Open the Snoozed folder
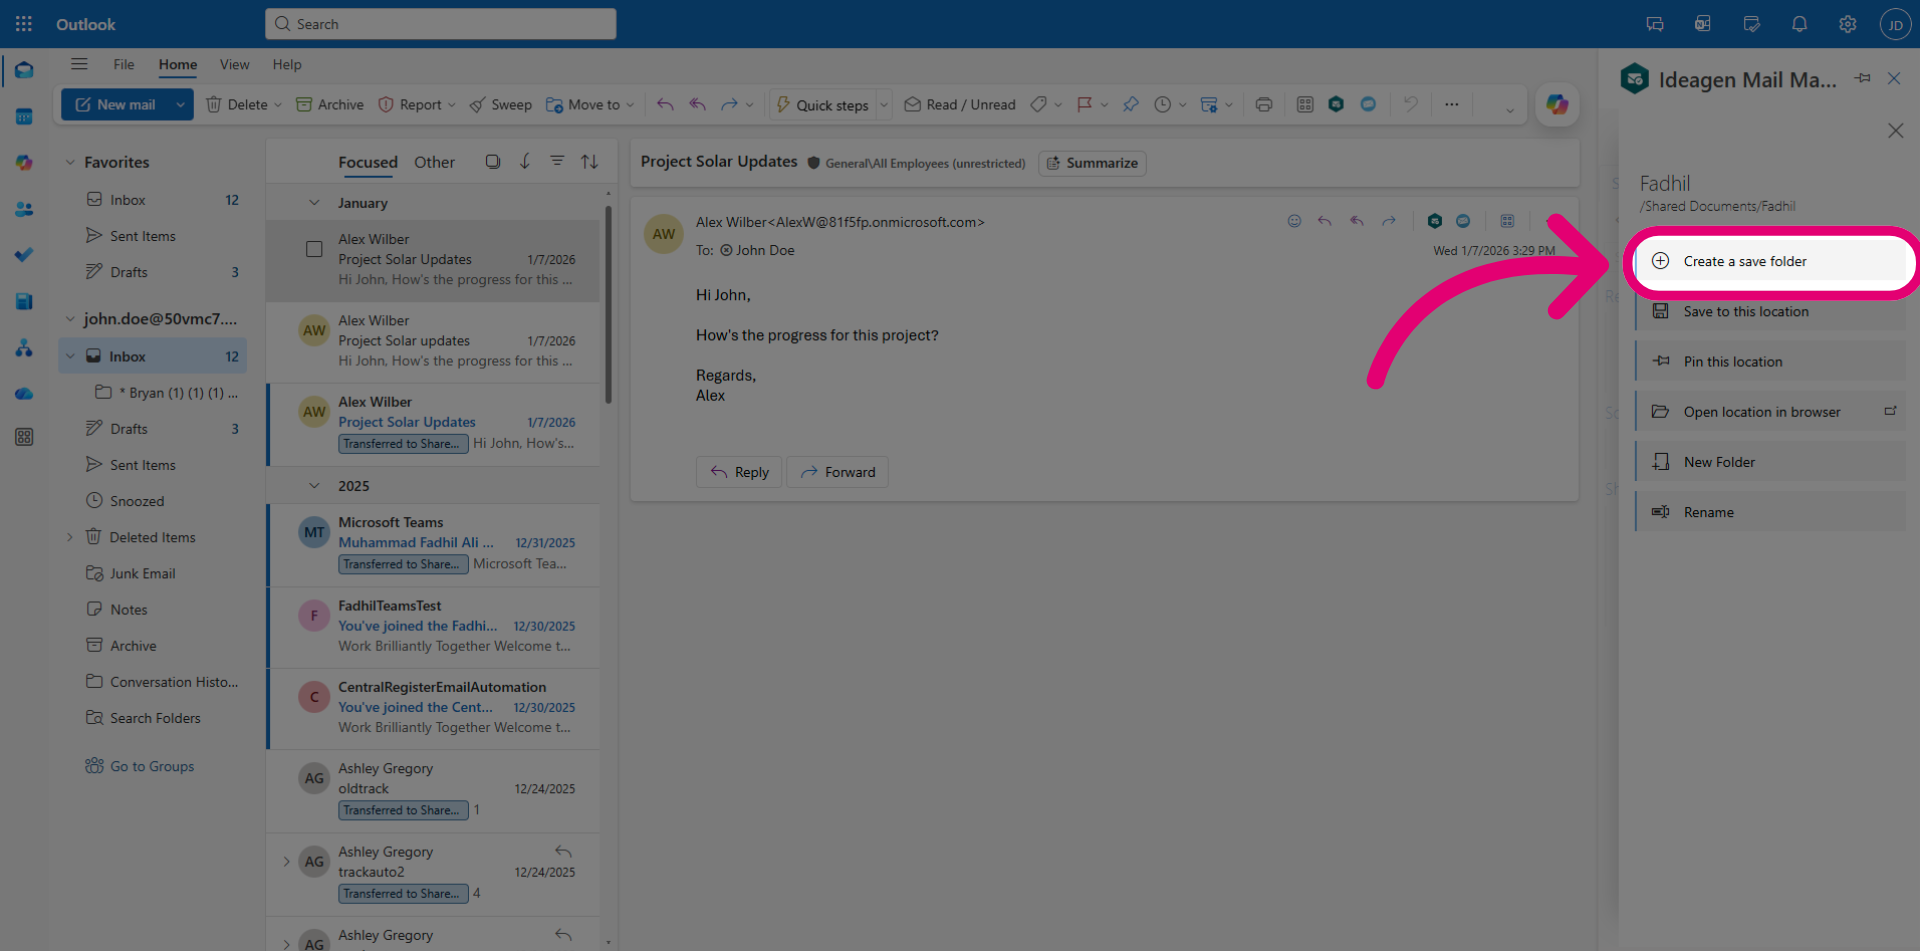 (137, 501)
